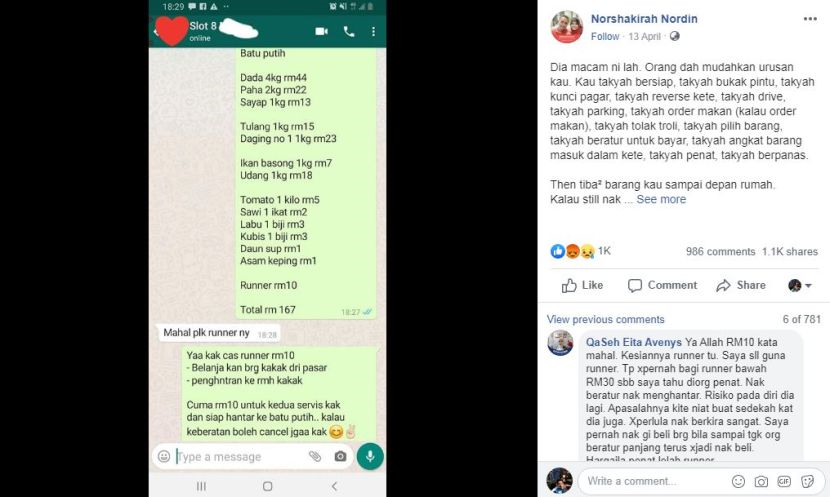Image resolution: width=830 pixels, height=497 pixels.
Task: Tap the attachment paperclip icon
Action: pos(315,456)
